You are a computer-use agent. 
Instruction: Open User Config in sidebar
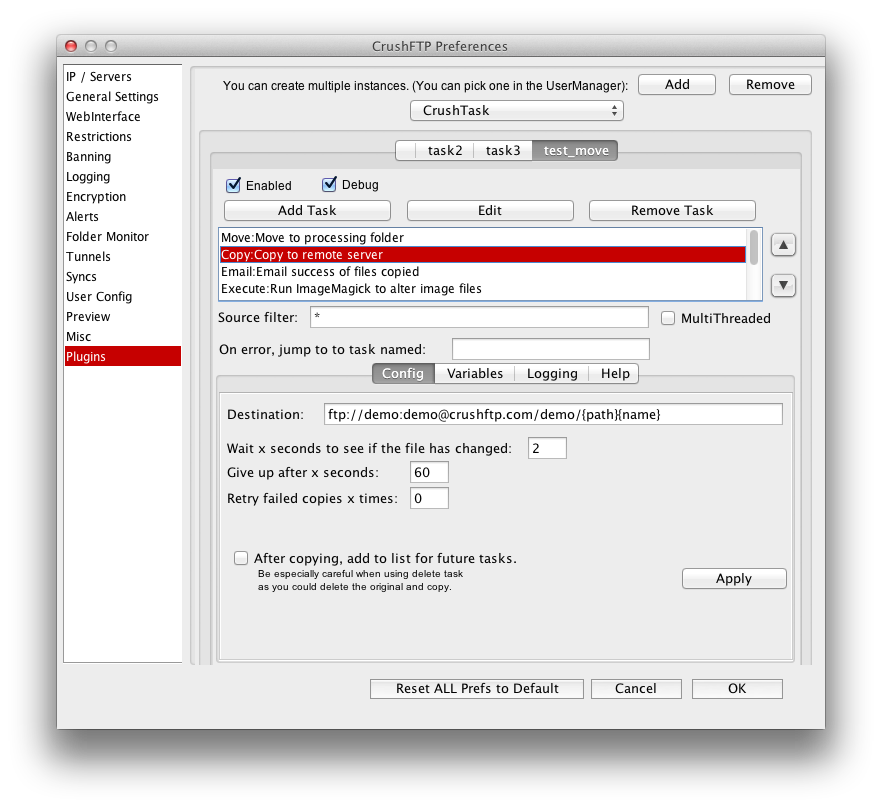[123, 297]
